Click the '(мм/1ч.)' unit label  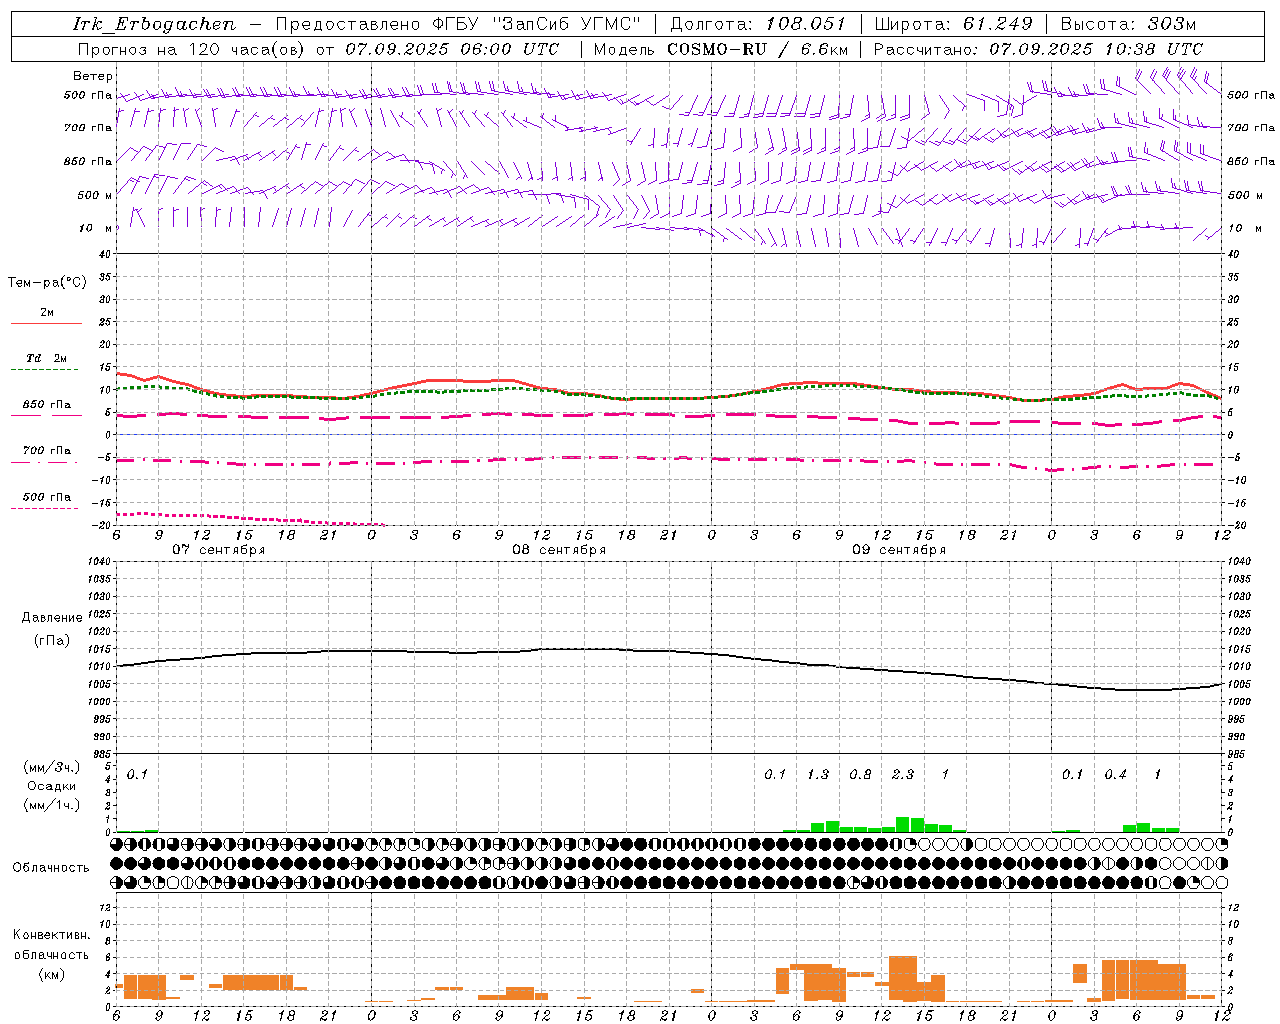(x=51, y=805)
